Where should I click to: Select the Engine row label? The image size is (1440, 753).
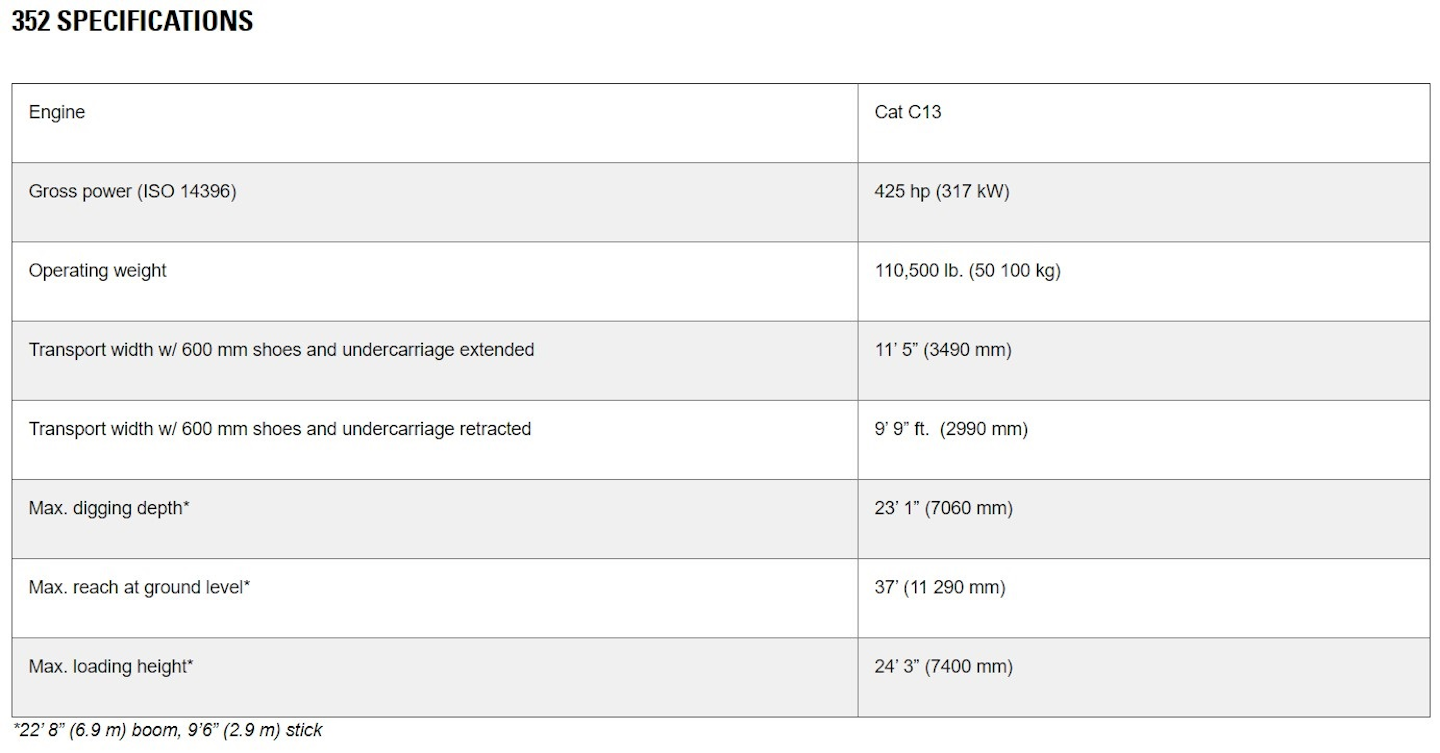(x=57, y=112)
